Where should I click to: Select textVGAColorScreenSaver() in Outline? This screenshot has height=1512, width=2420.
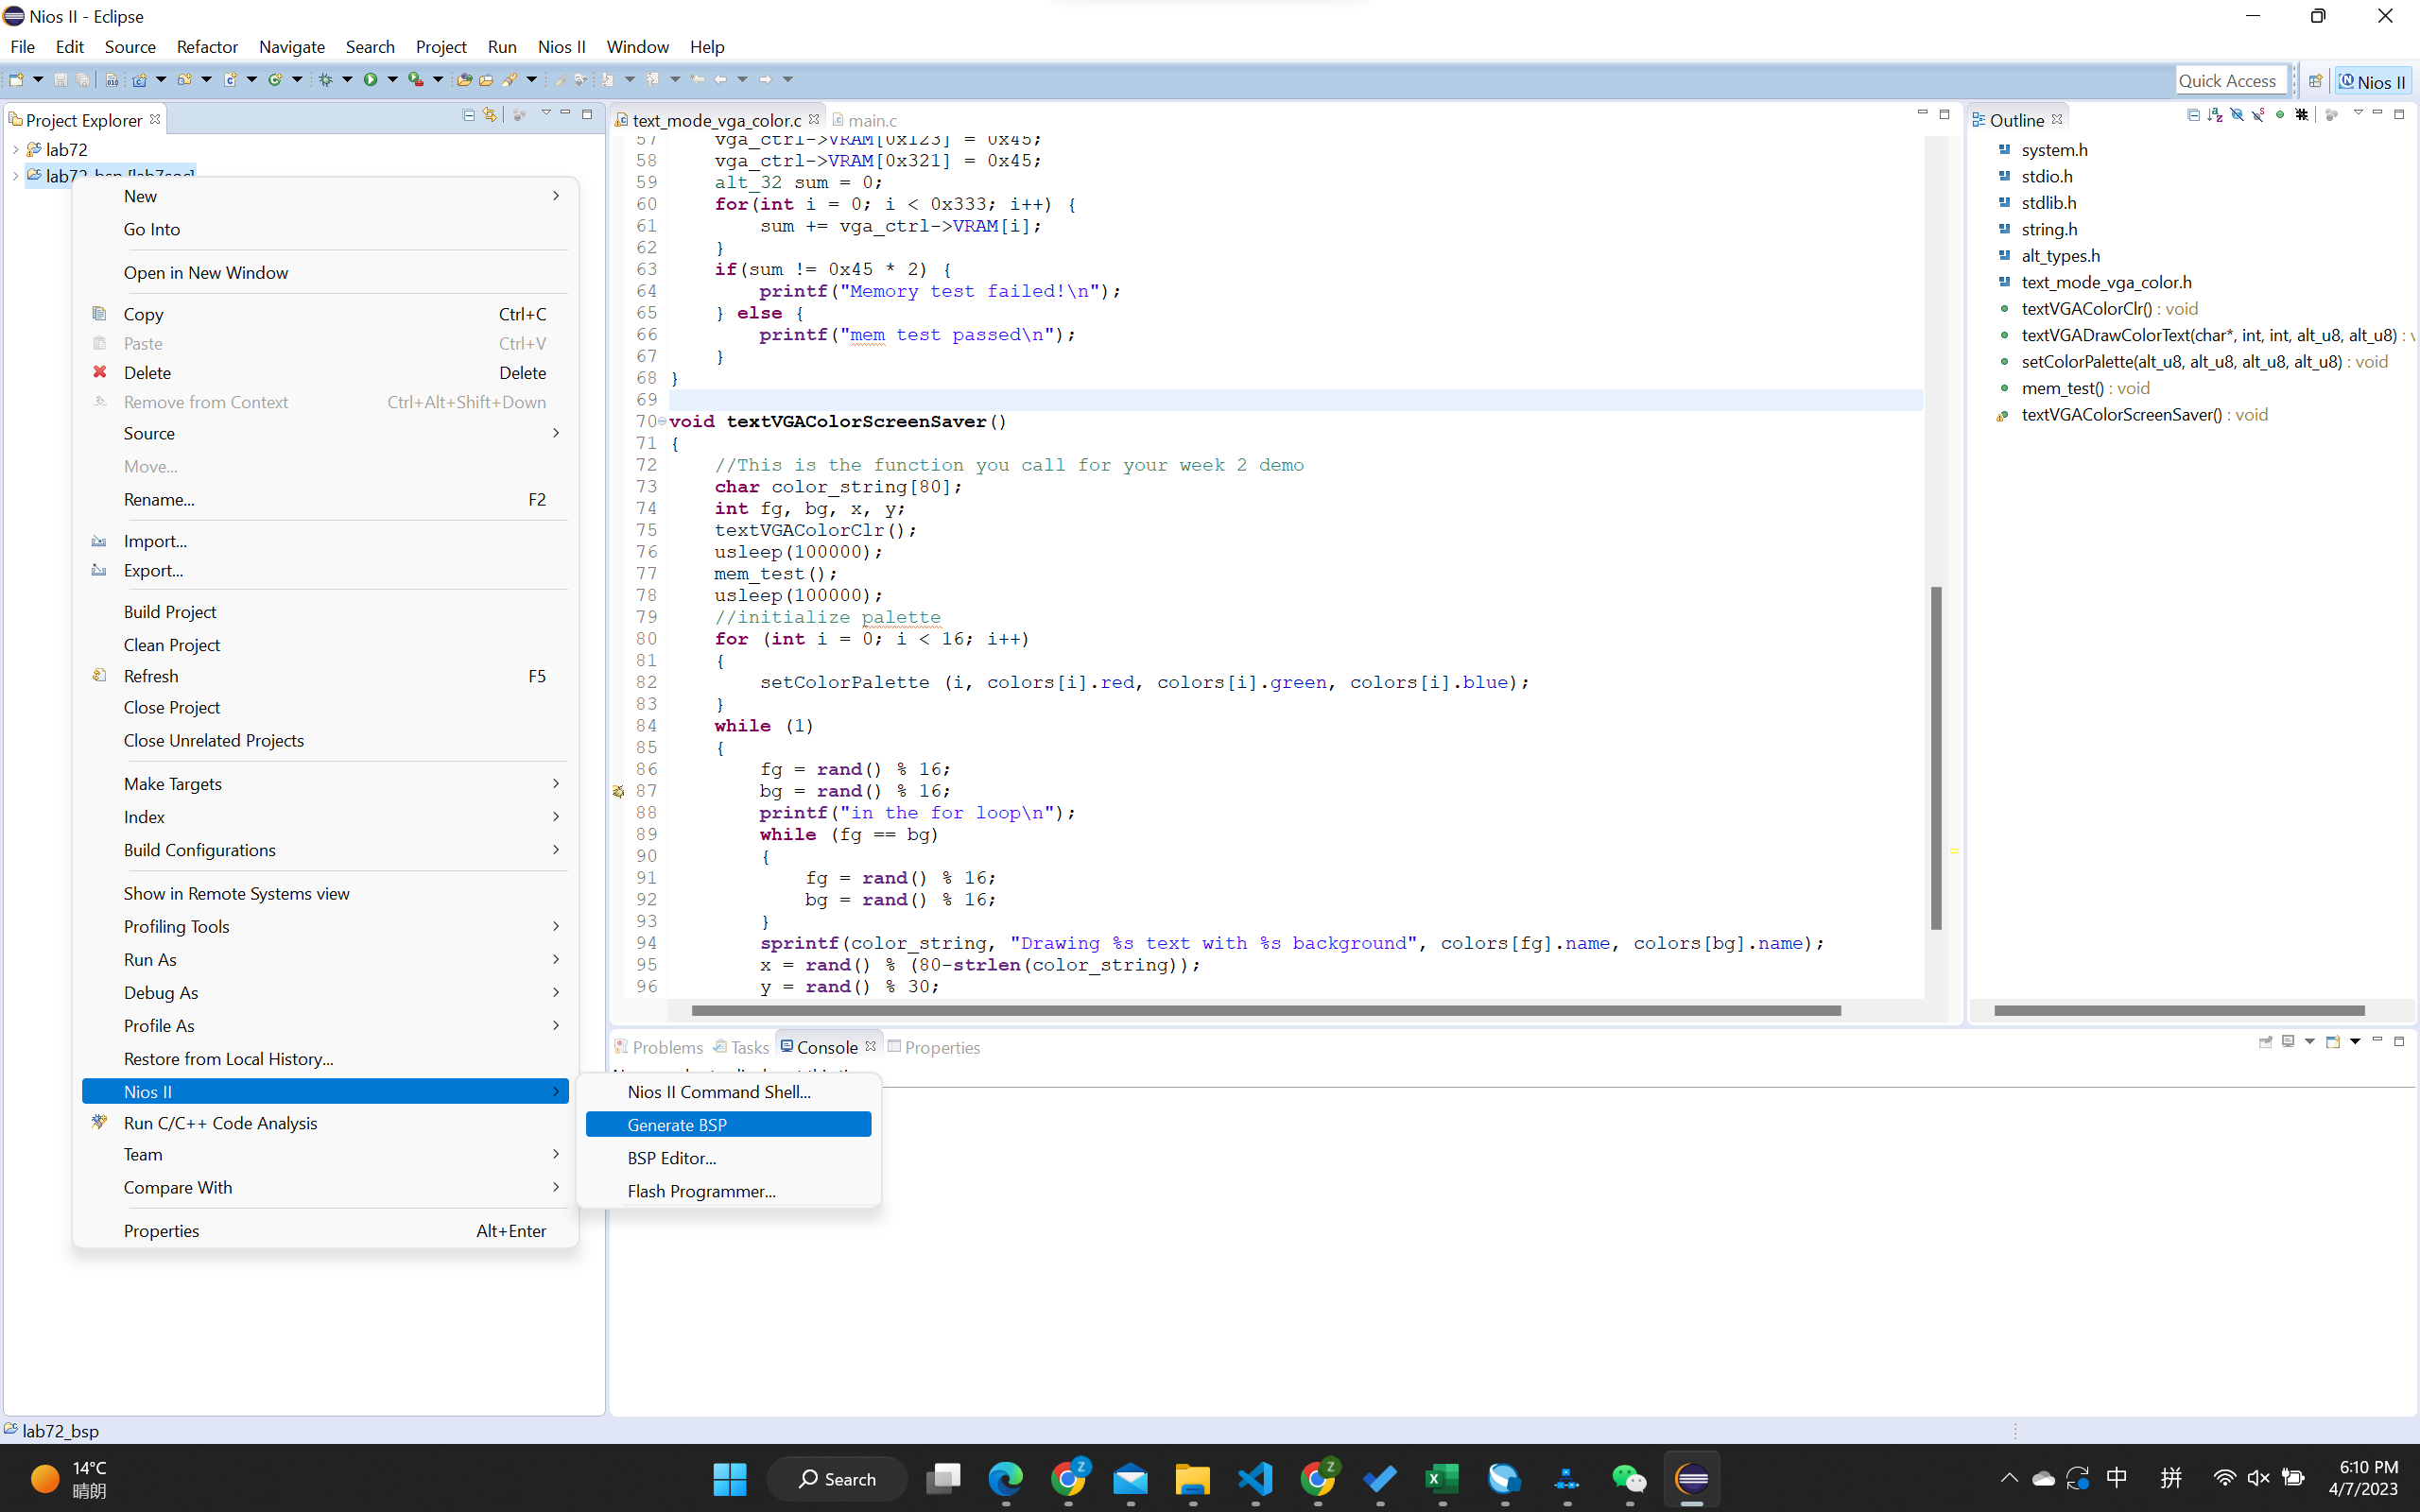[x=2143, y=414]
